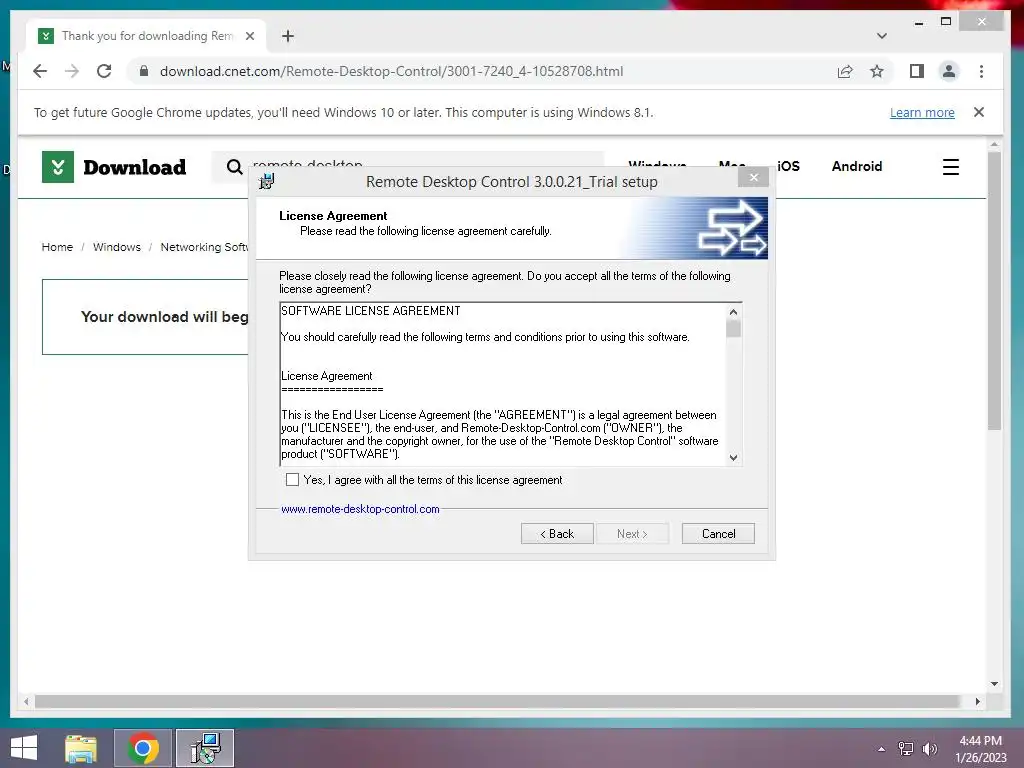
Task: Click license text scrollbar up arrow
Action: 733,312
